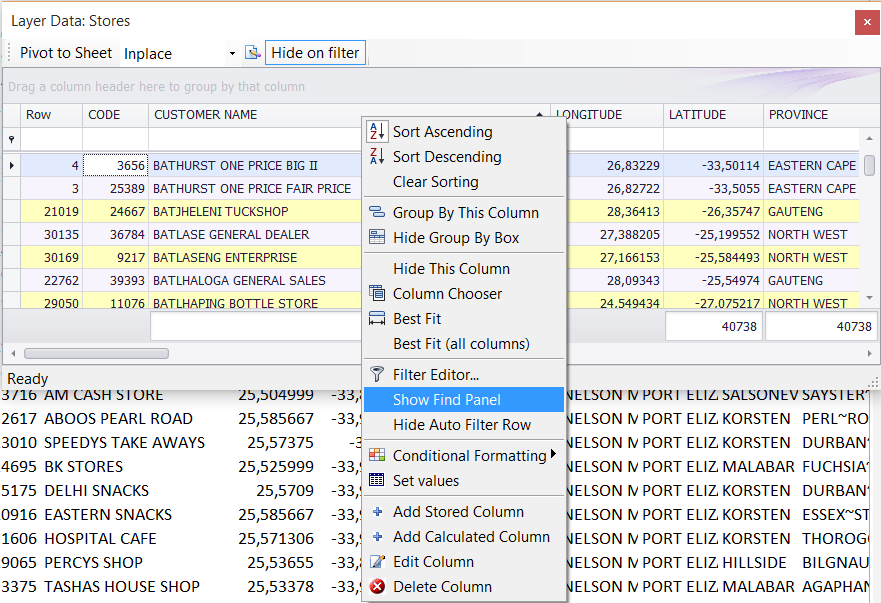Select the Sort Descending icon
This screenshot has width=881, height=603.
(x=377, y=157)
